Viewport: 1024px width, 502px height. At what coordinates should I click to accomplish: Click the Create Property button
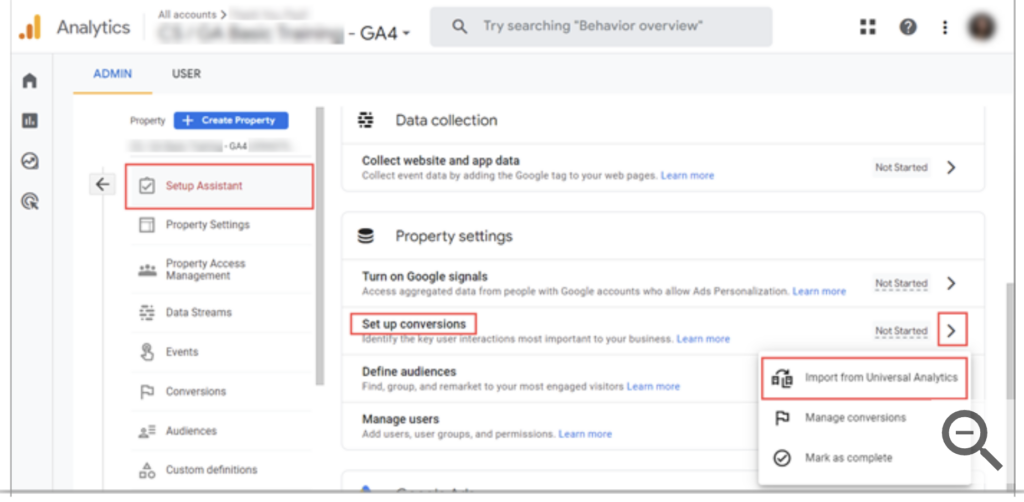click(x=231, y=120)
